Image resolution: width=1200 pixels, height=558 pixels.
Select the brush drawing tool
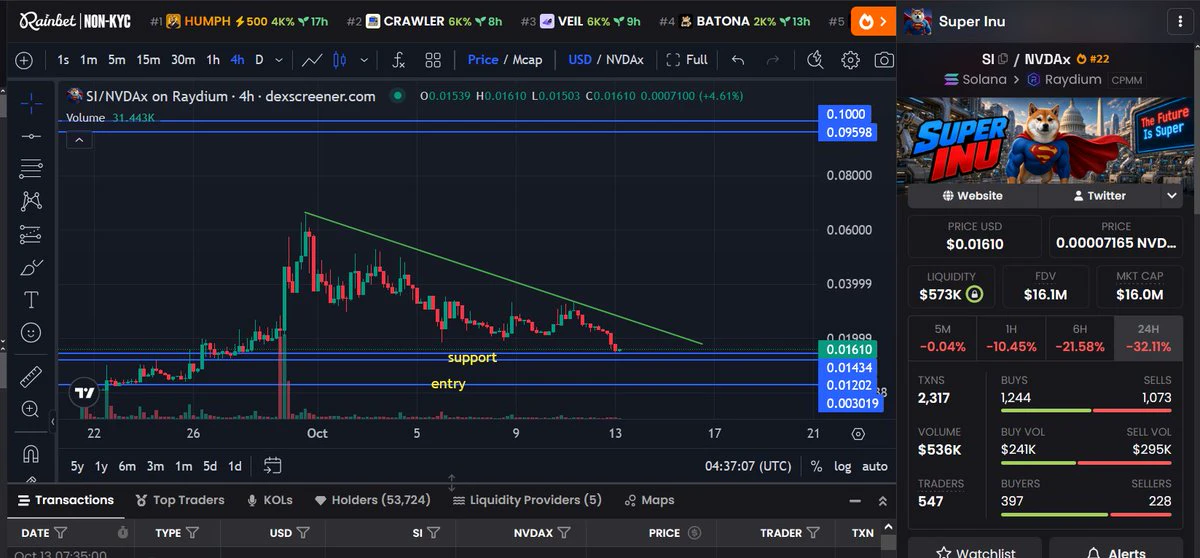click(x=31, y=267)
